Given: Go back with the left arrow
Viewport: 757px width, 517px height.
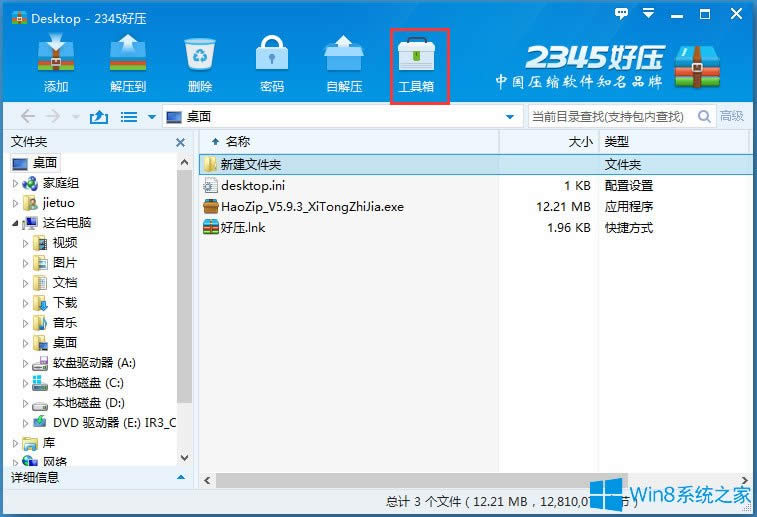Looking at the screenshot, I should click(28, 116).
